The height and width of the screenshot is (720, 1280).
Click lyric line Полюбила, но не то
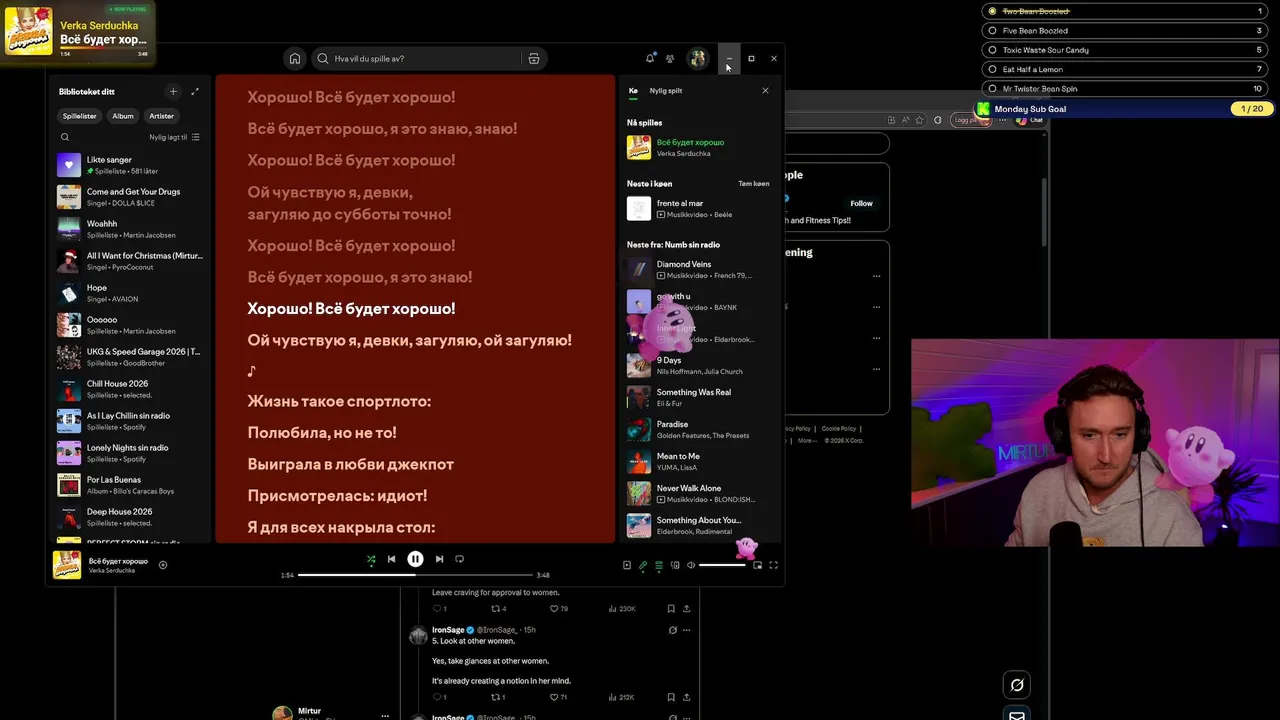coord(322,433)
